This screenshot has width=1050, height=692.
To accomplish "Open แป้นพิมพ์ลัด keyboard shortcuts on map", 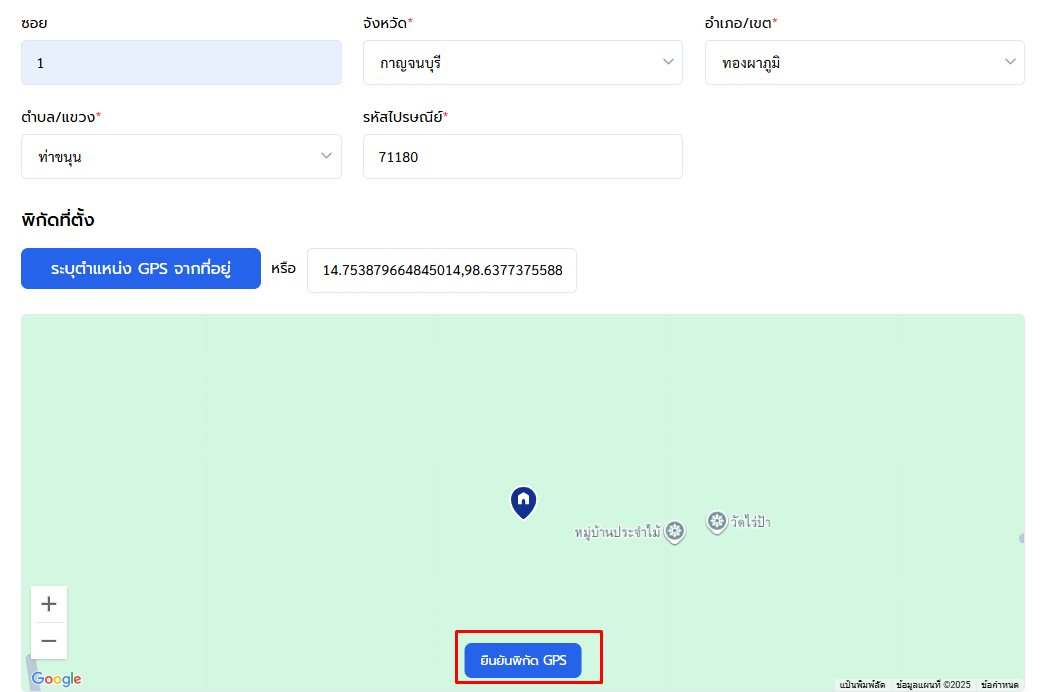I will click(x=862, y=685).
